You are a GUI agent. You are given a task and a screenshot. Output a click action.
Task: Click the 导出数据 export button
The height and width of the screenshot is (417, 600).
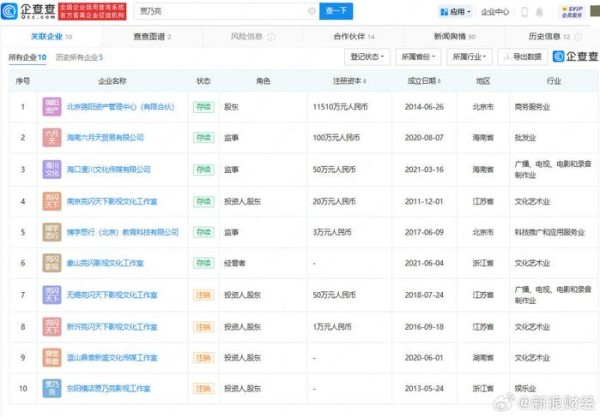coord(522,57)
